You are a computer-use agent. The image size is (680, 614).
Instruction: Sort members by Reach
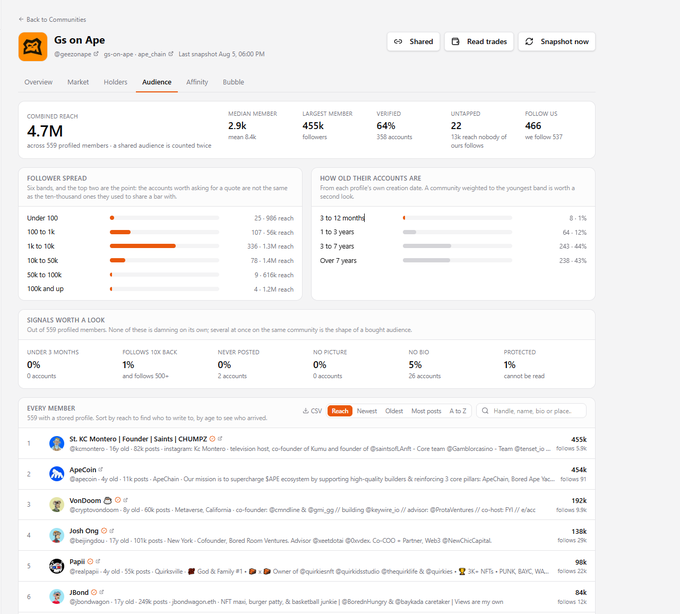tap(340, 411)
